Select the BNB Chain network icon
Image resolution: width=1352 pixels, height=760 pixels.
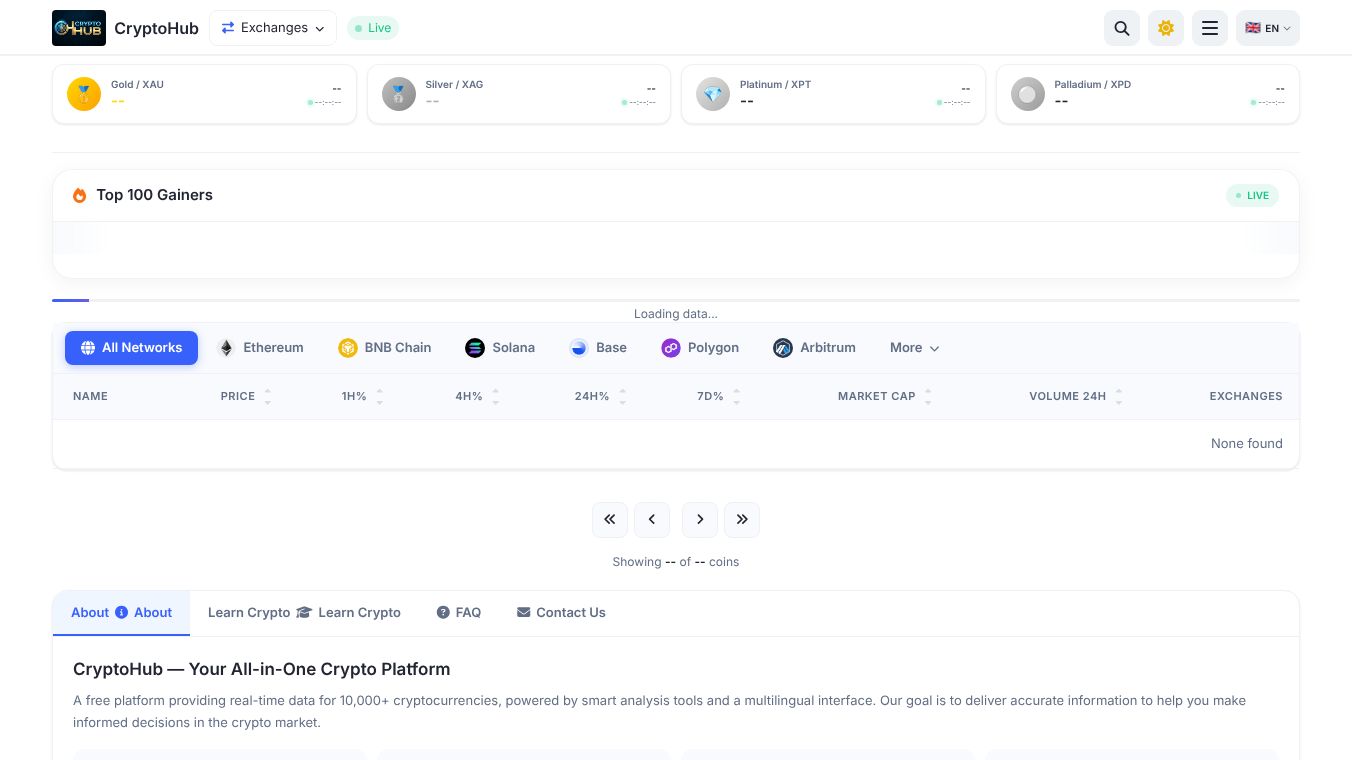click(x=348, y=347)
